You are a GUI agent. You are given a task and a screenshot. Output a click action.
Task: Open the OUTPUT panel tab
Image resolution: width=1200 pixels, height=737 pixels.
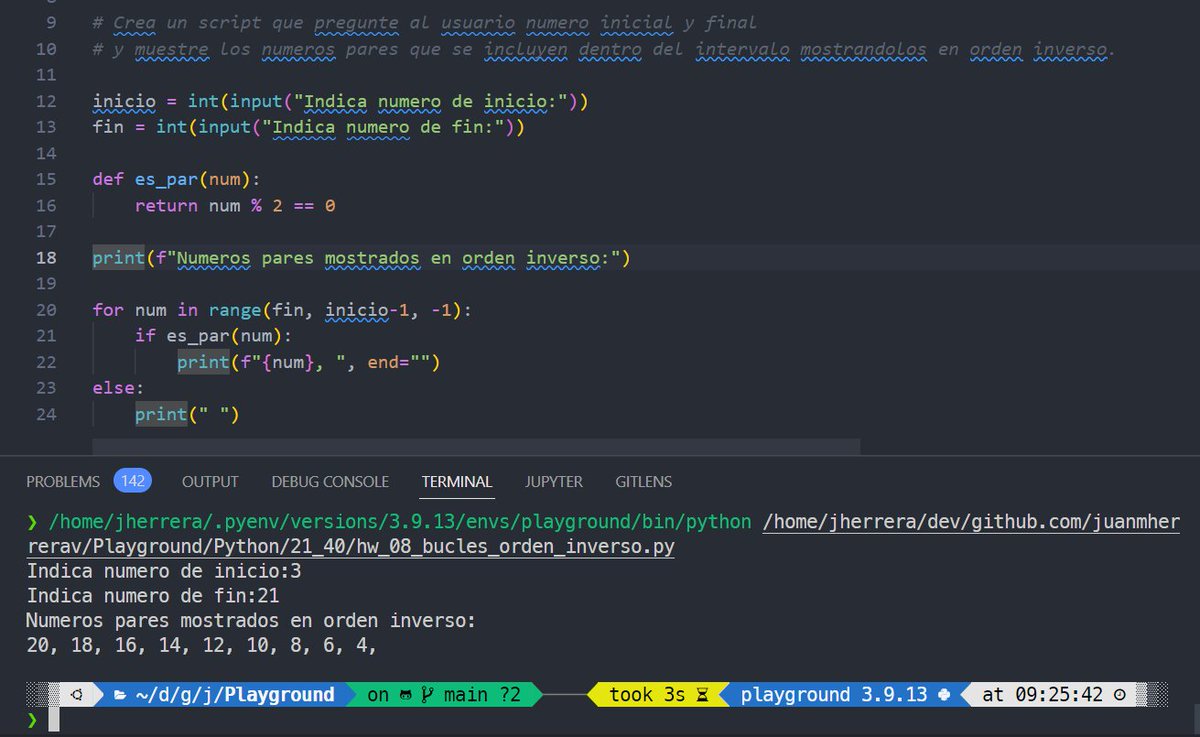210,482
